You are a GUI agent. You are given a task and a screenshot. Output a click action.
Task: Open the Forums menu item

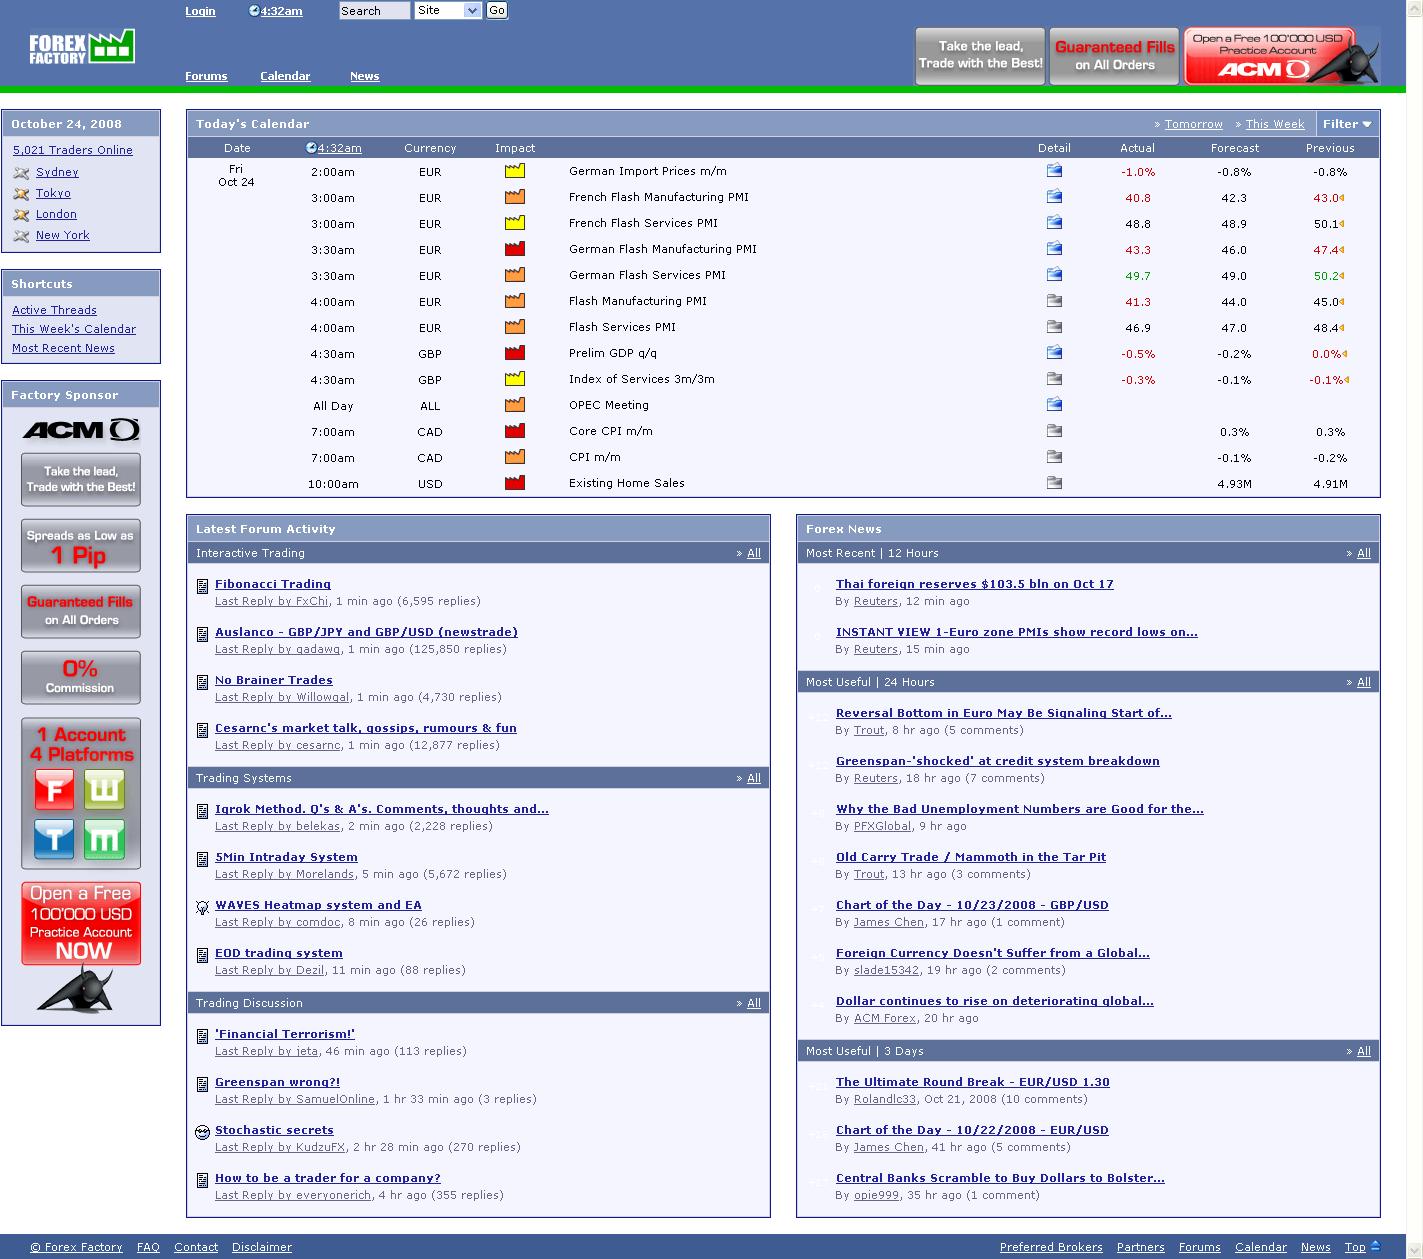point(206,76)
